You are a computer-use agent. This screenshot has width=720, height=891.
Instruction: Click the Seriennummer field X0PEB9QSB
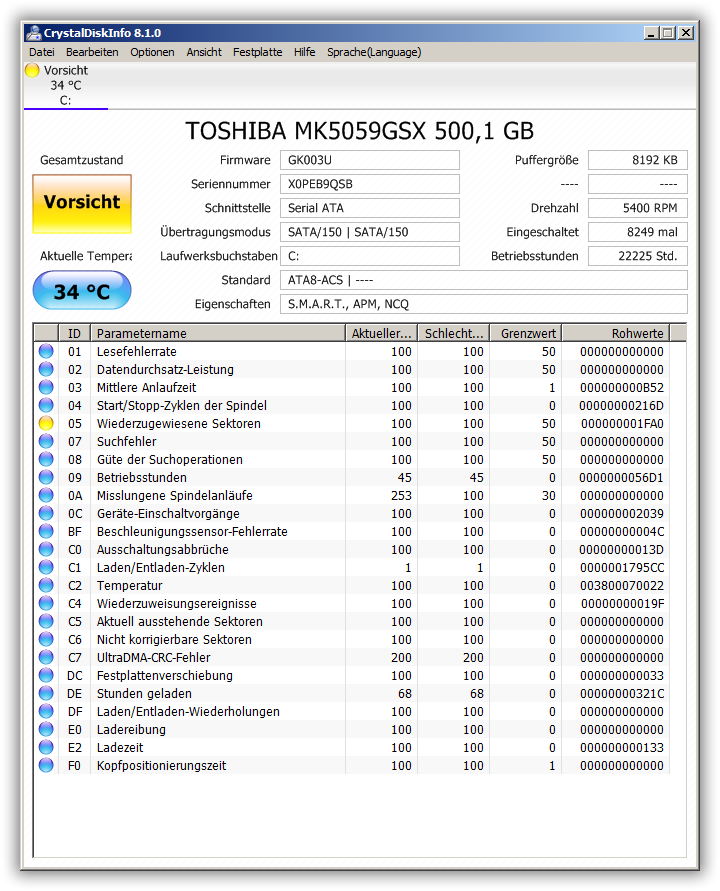point(369,184)
